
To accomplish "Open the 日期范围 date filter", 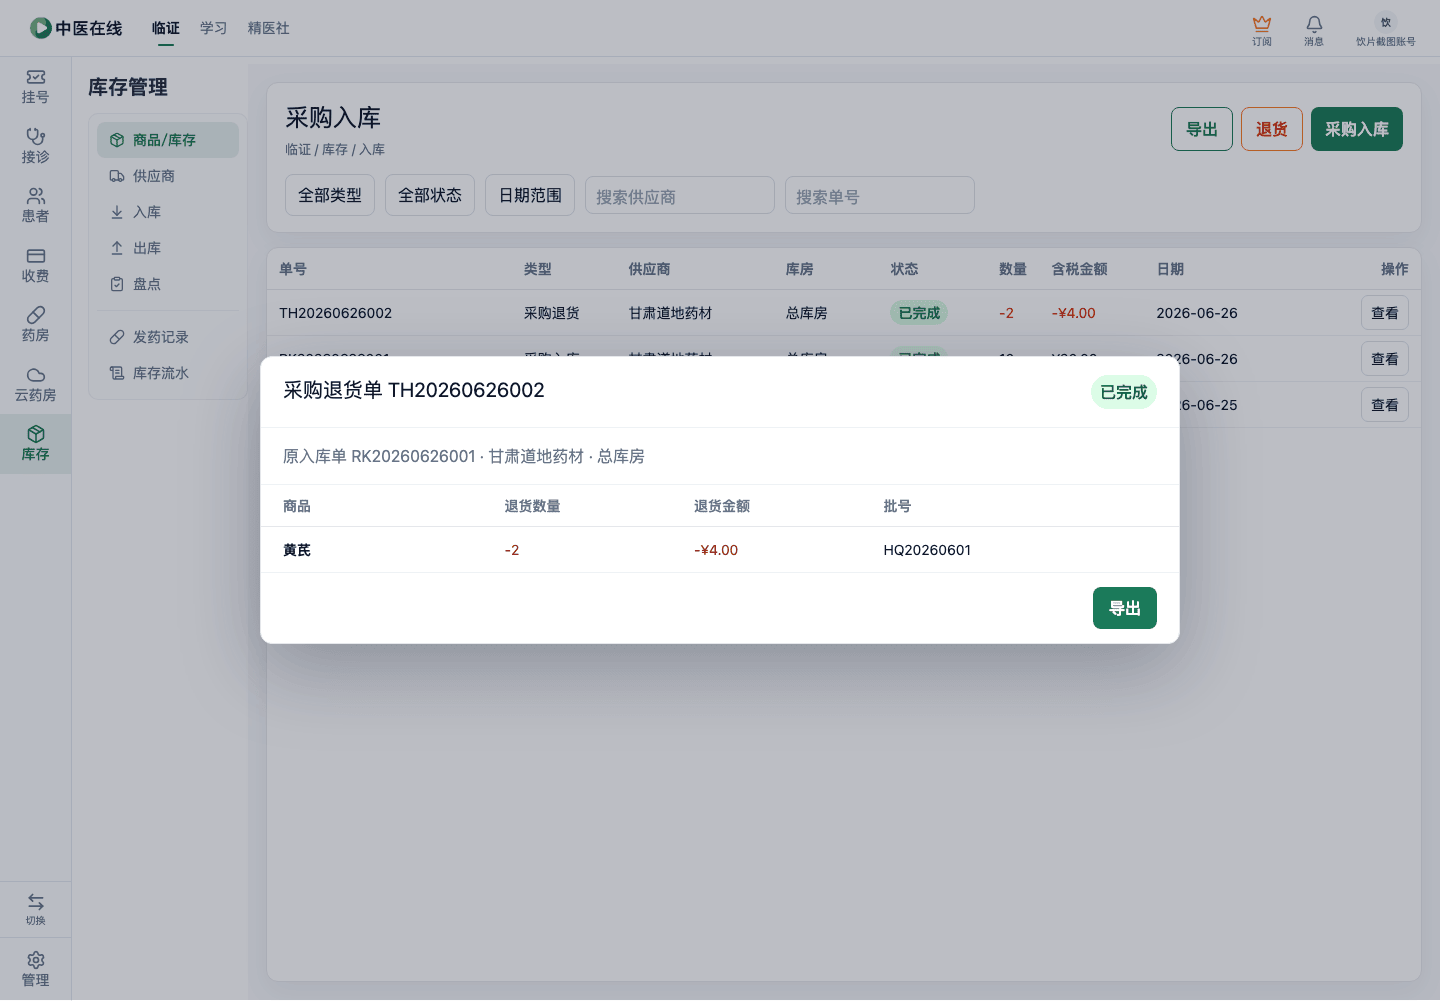I will coord(530,195).
